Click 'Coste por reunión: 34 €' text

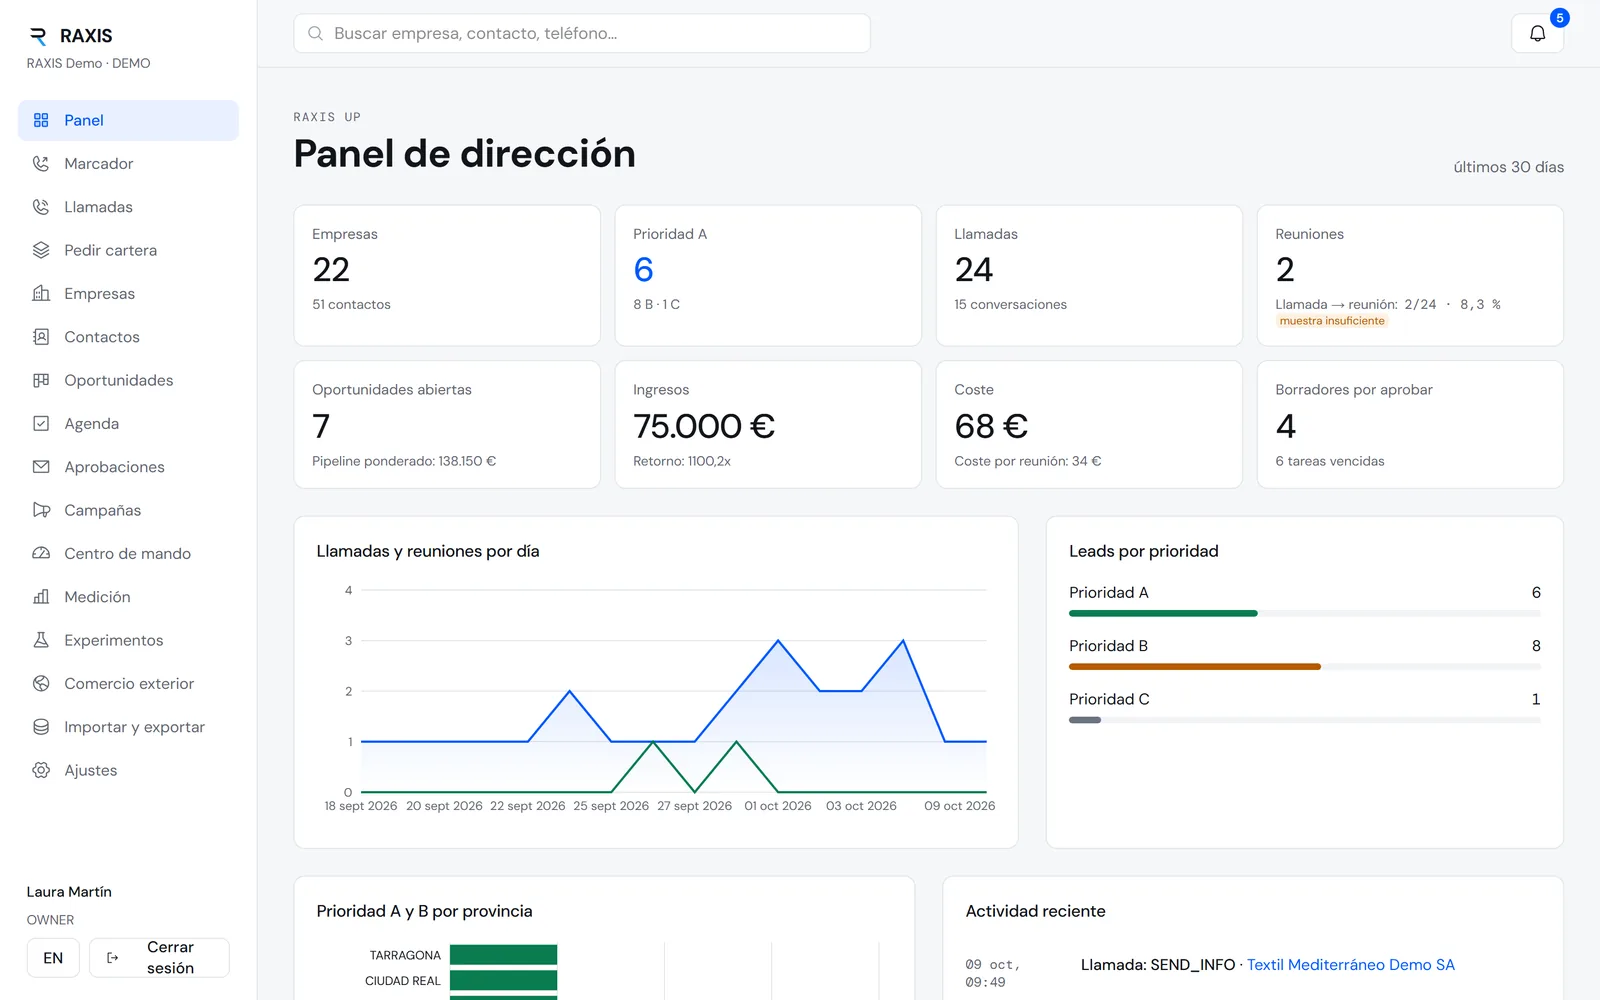click(1028, 461)
